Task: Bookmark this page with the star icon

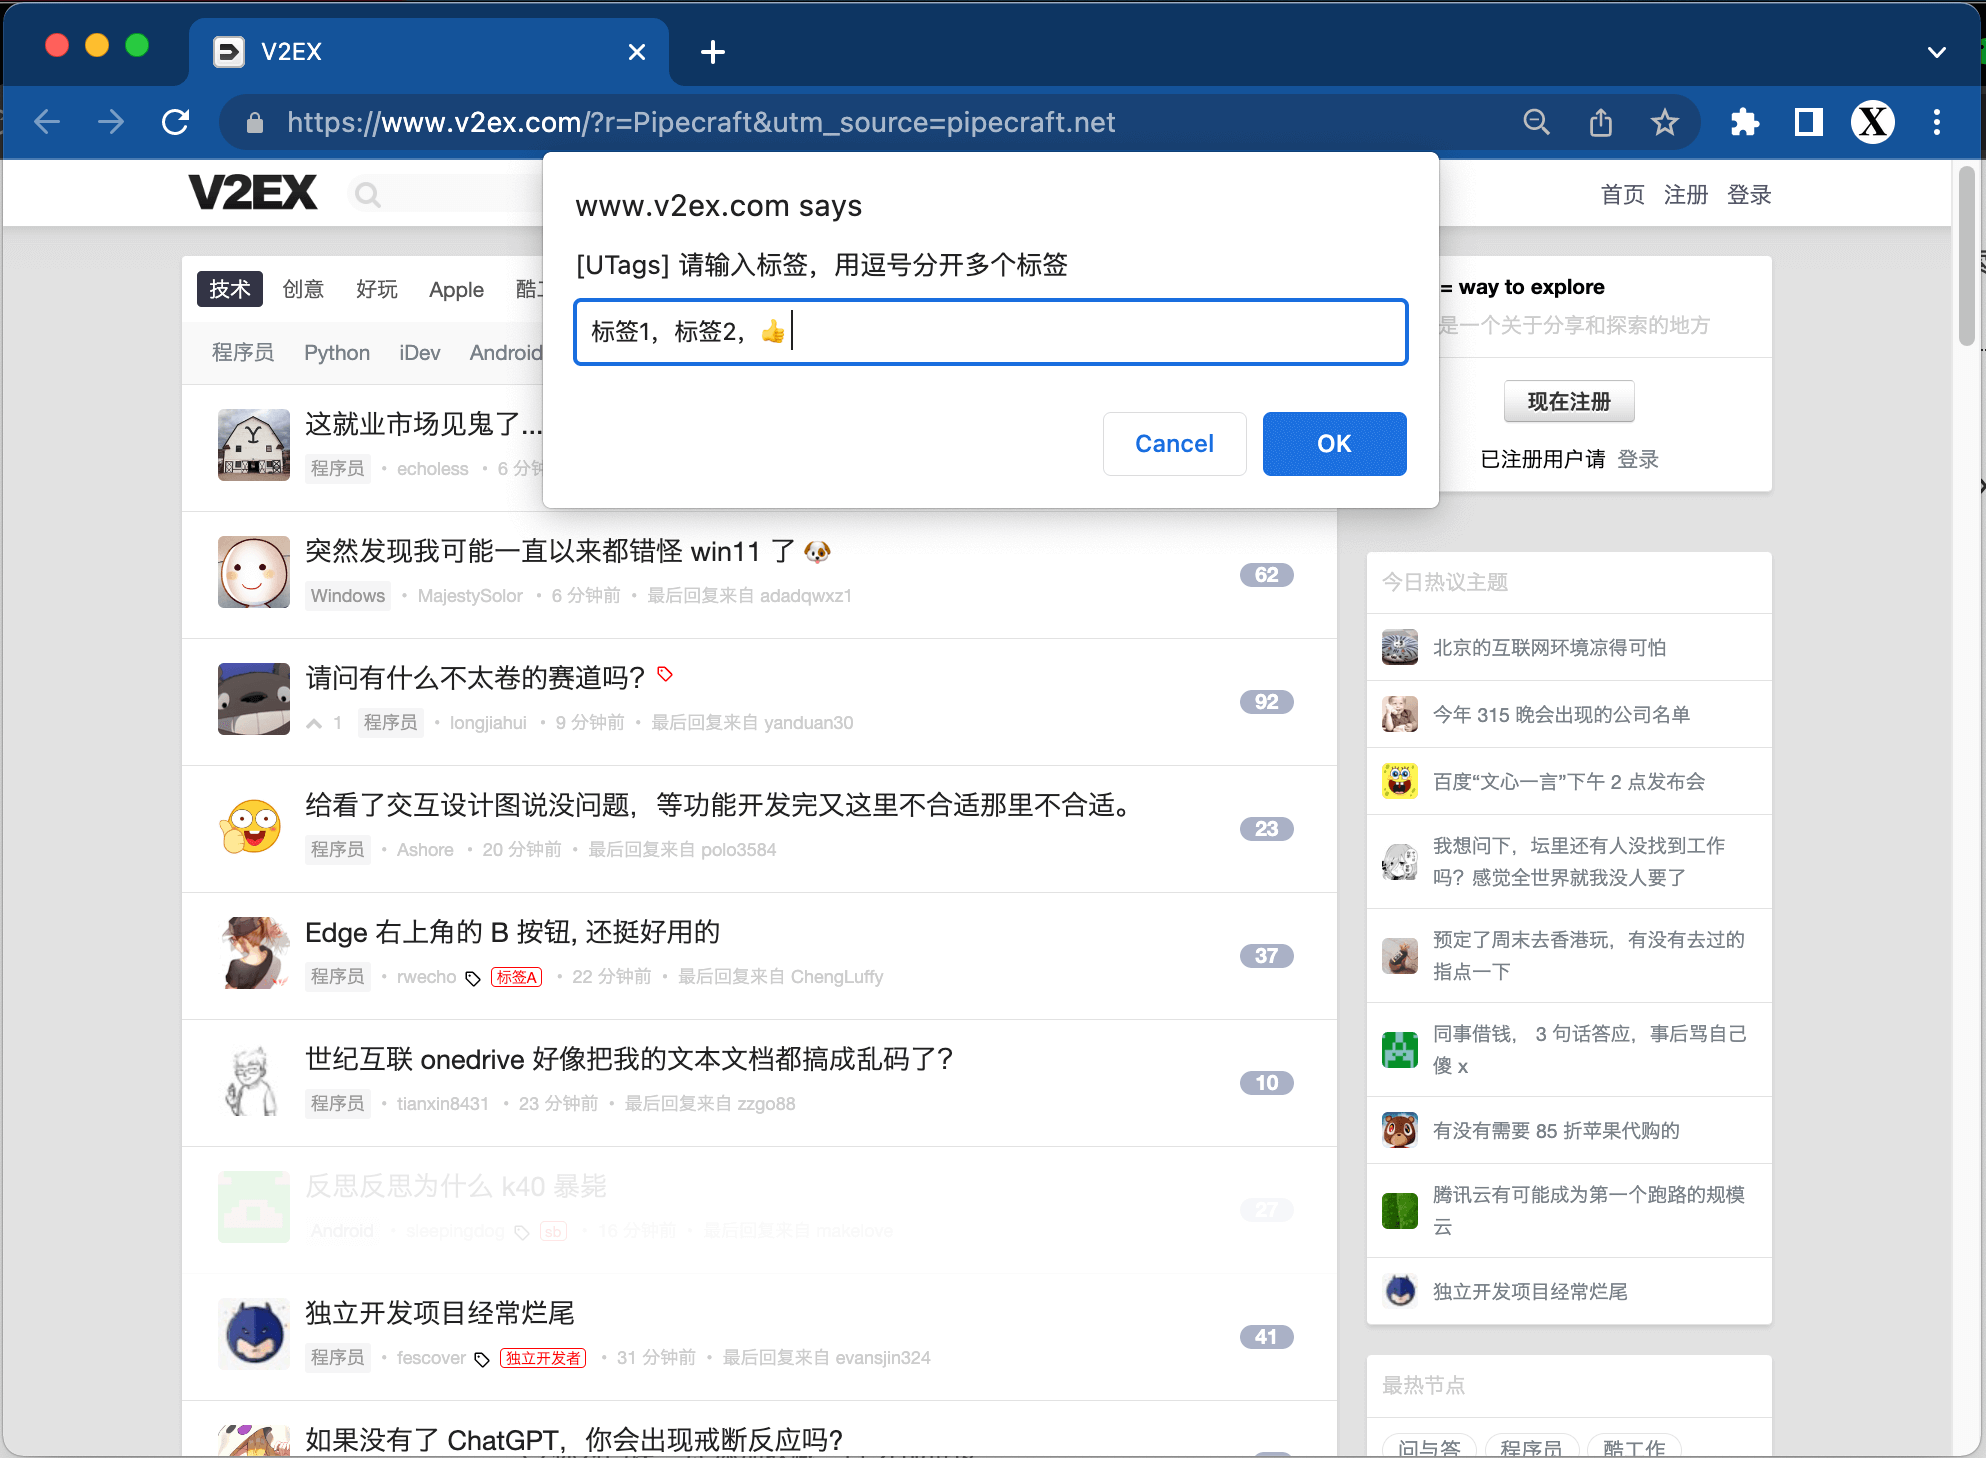Action: [x=1665, y=122]
